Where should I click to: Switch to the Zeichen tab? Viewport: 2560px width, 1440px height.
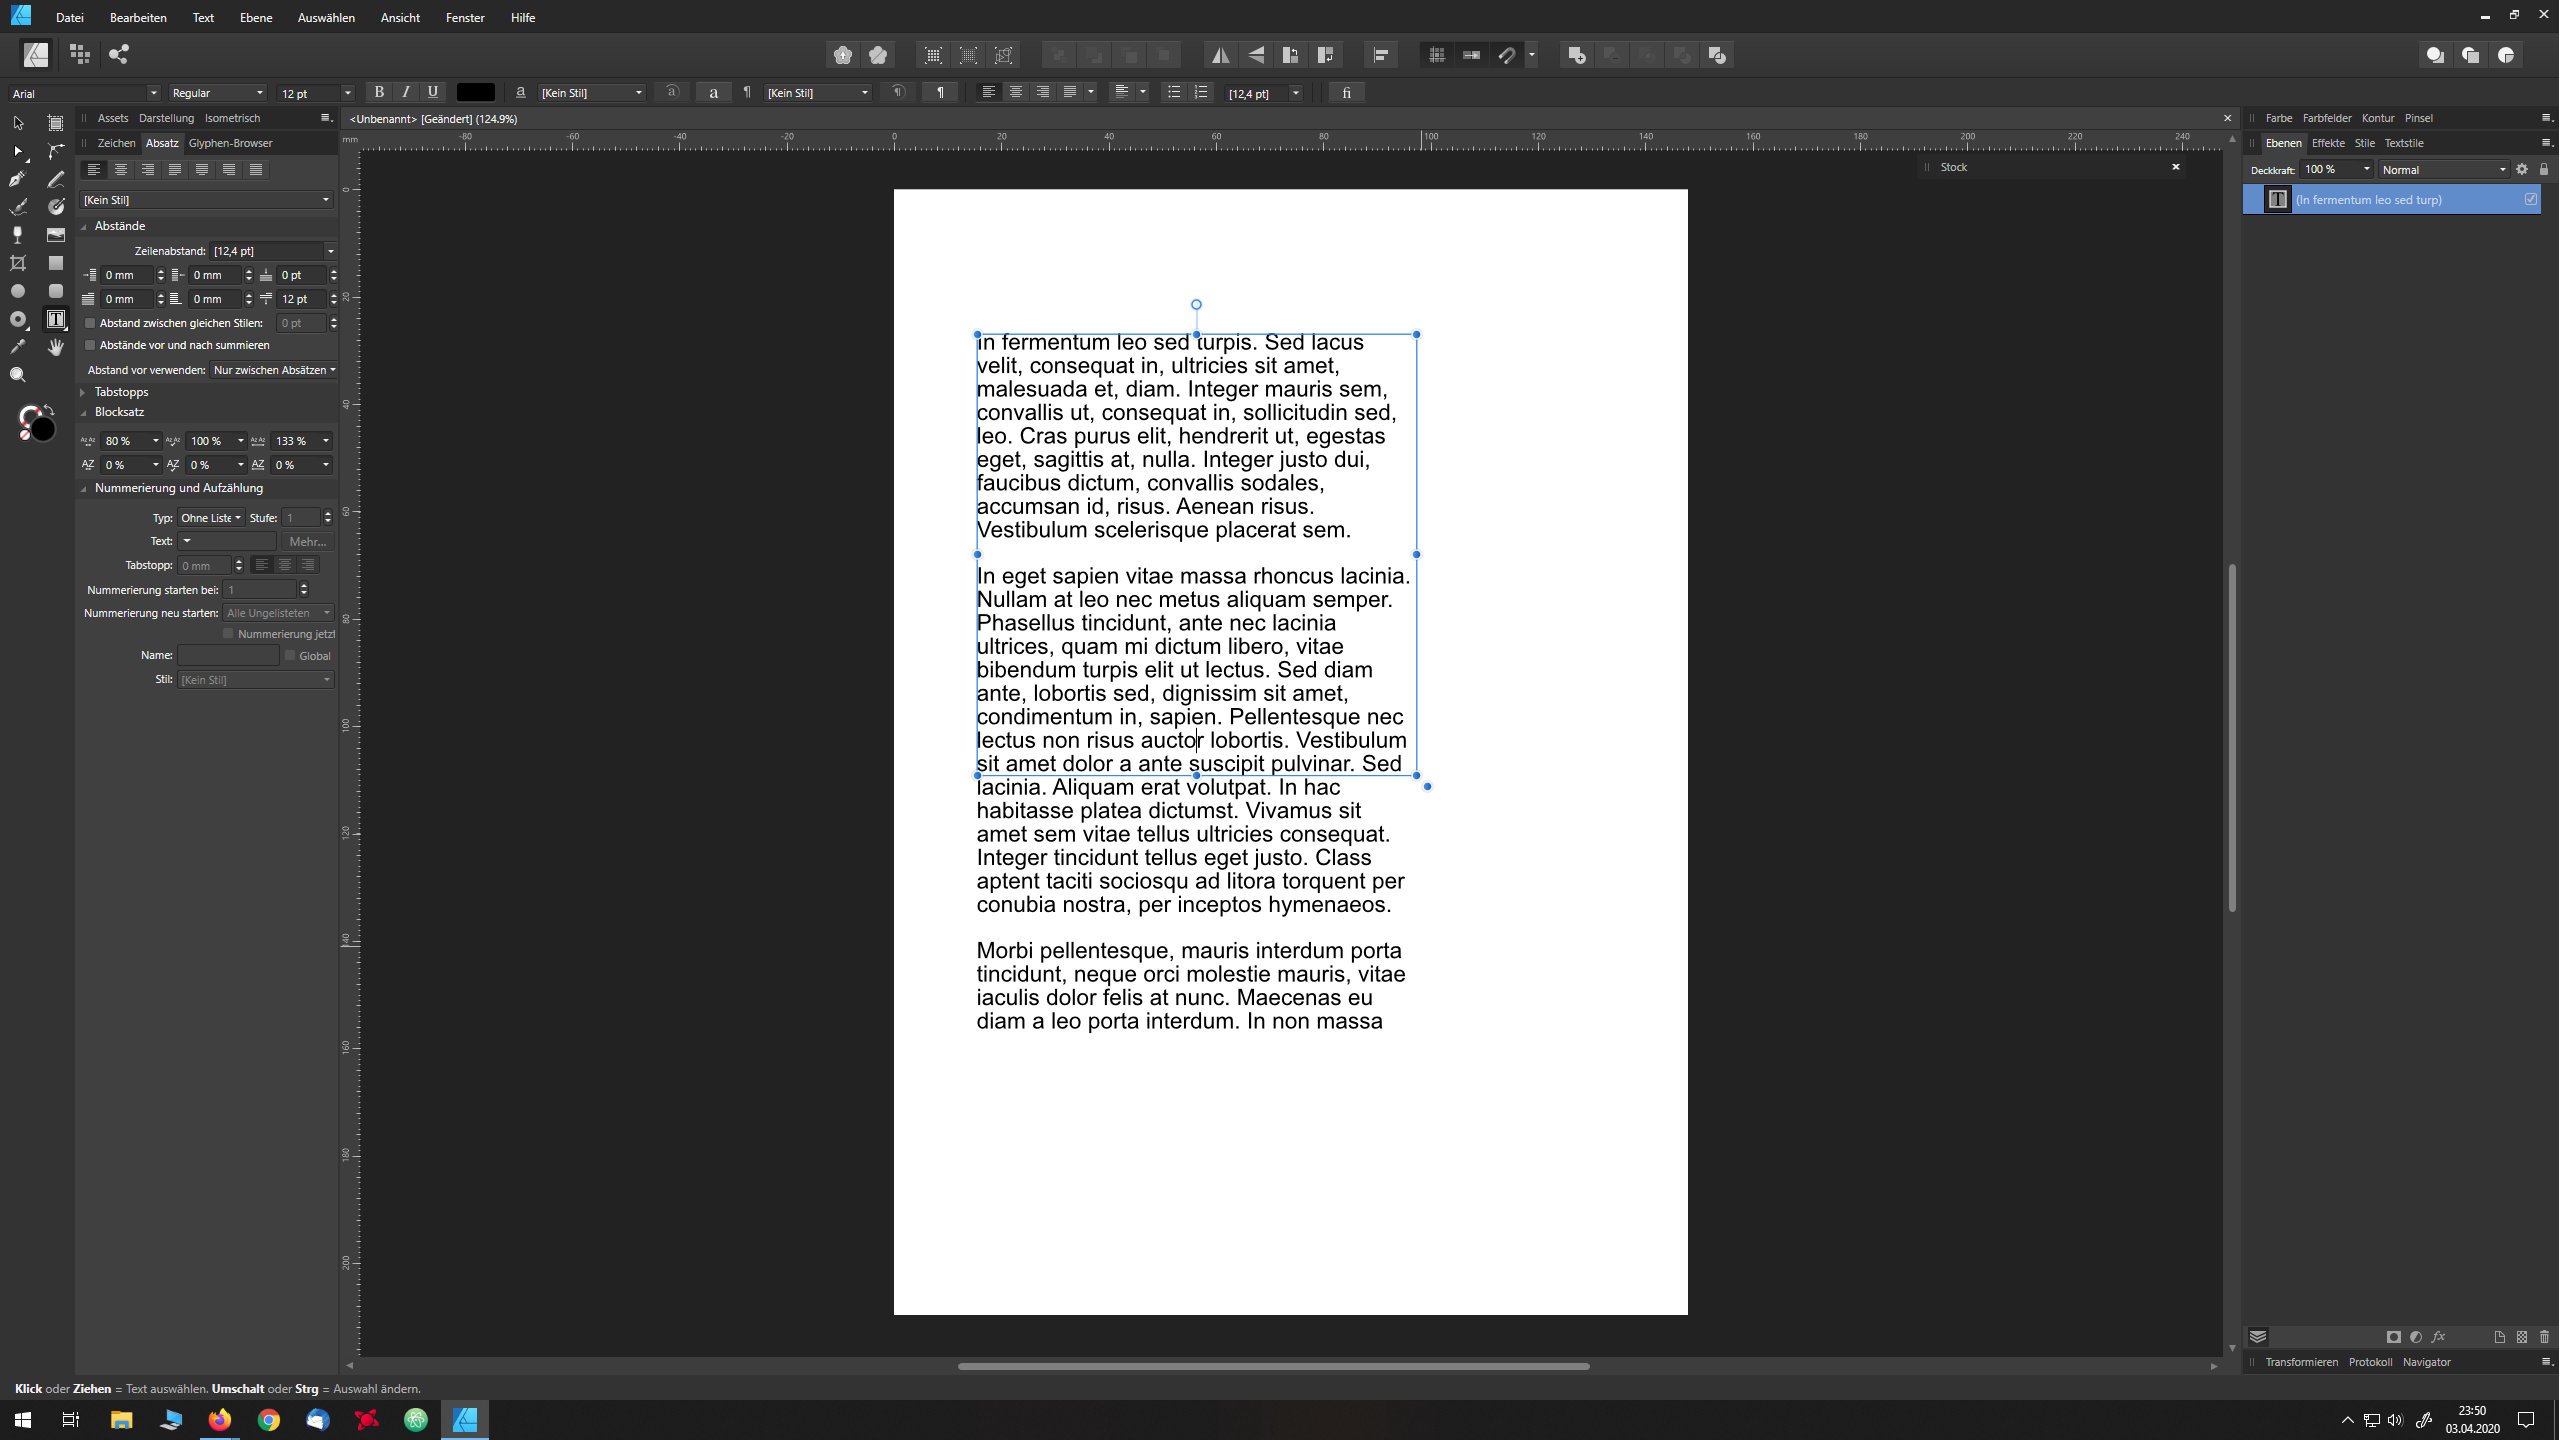click(x=116, y=143)
